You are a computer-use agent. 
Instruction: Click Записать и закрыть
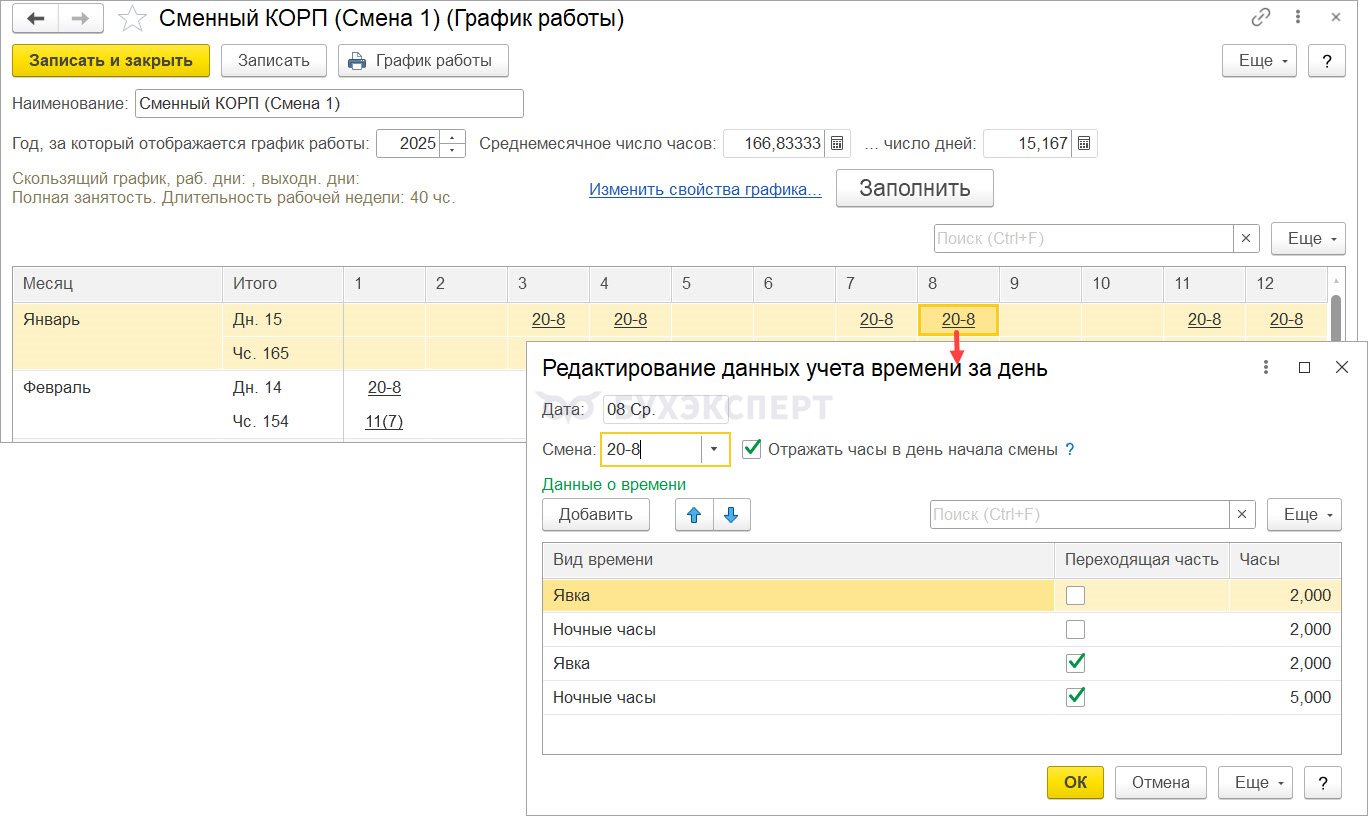point(111,61)
